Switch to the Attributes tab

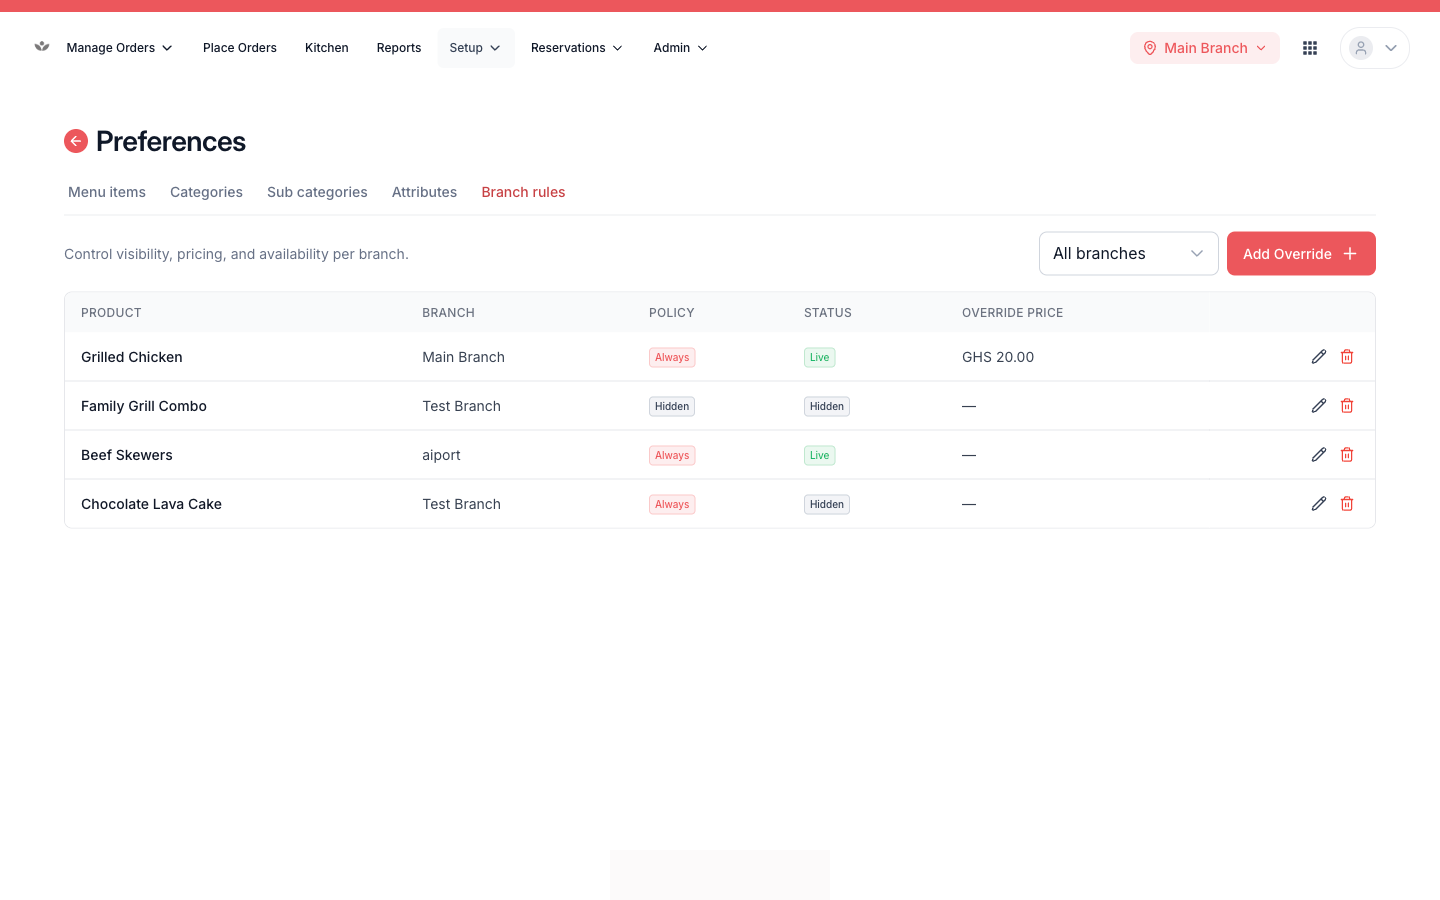pos(424,192)
